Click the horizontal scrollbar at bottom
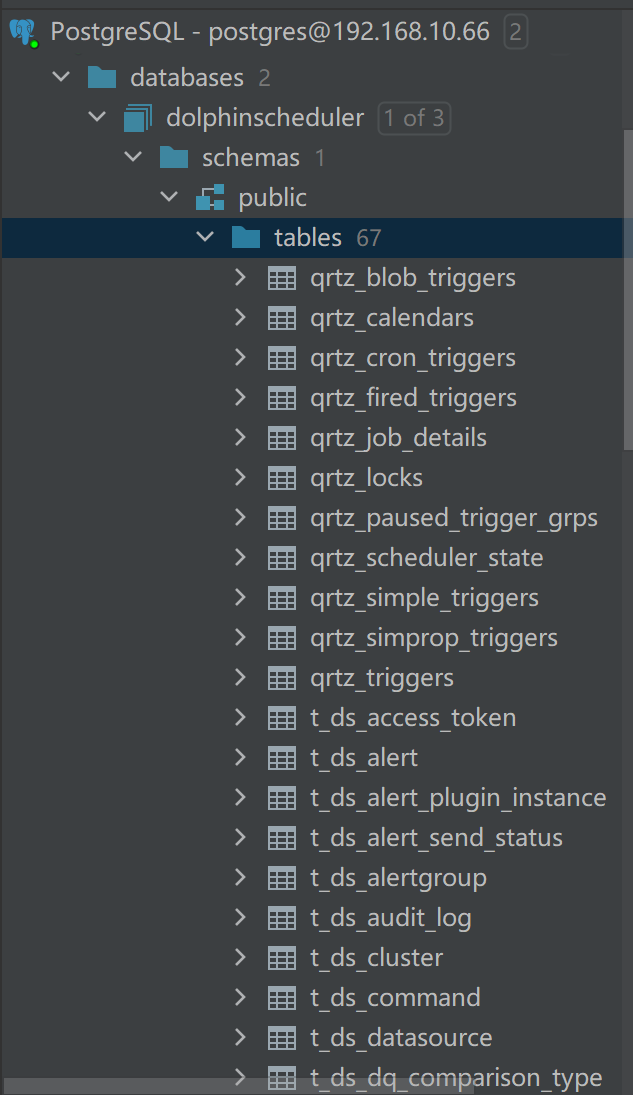Screen dimensions: 633x1095 (240, 1086)
